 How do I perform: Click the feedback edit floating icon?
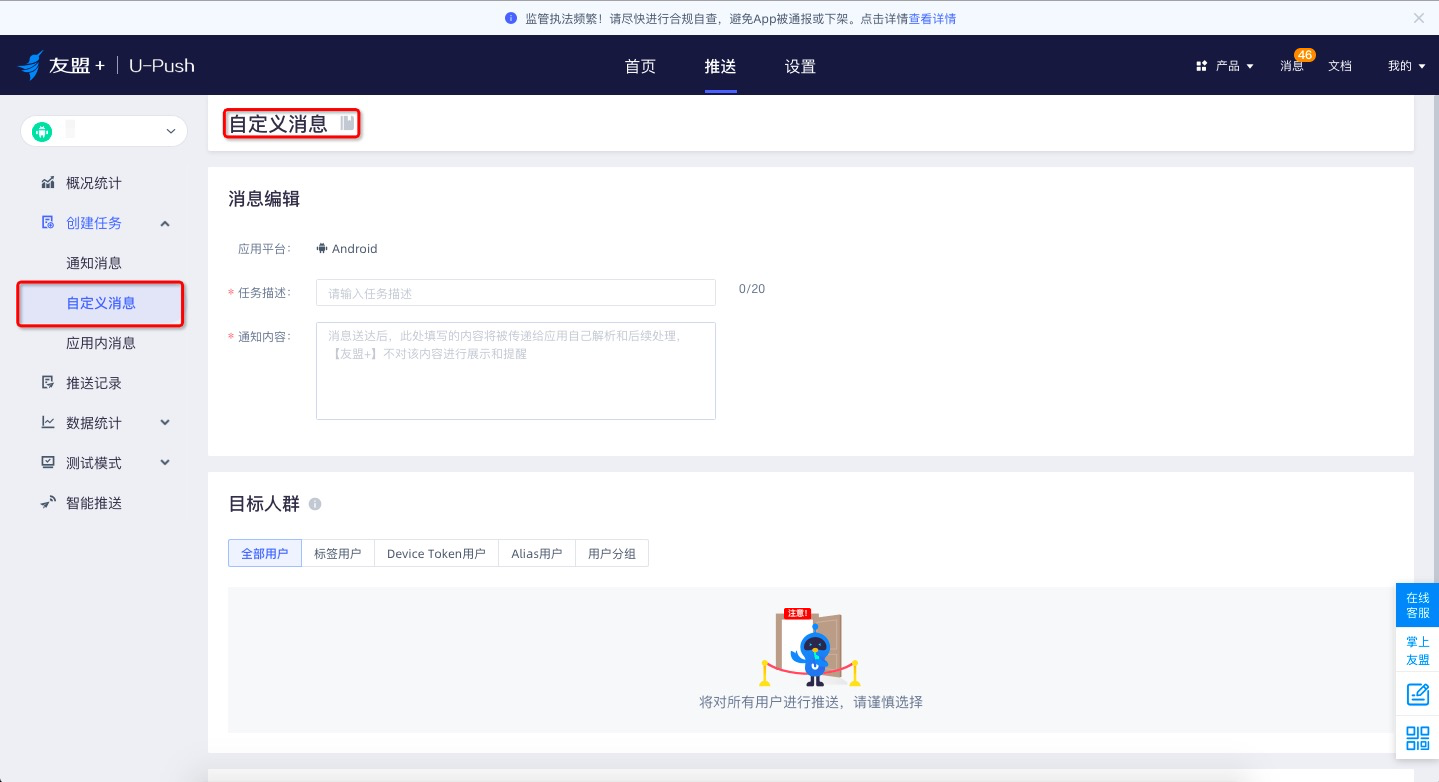[x=1417, y=694]
